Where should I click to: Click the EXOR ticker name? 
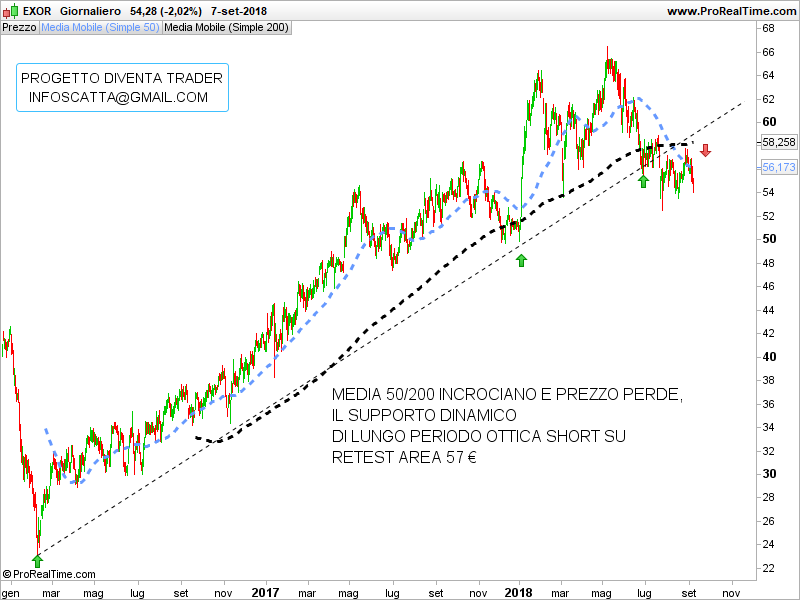[x=37, y=11]
